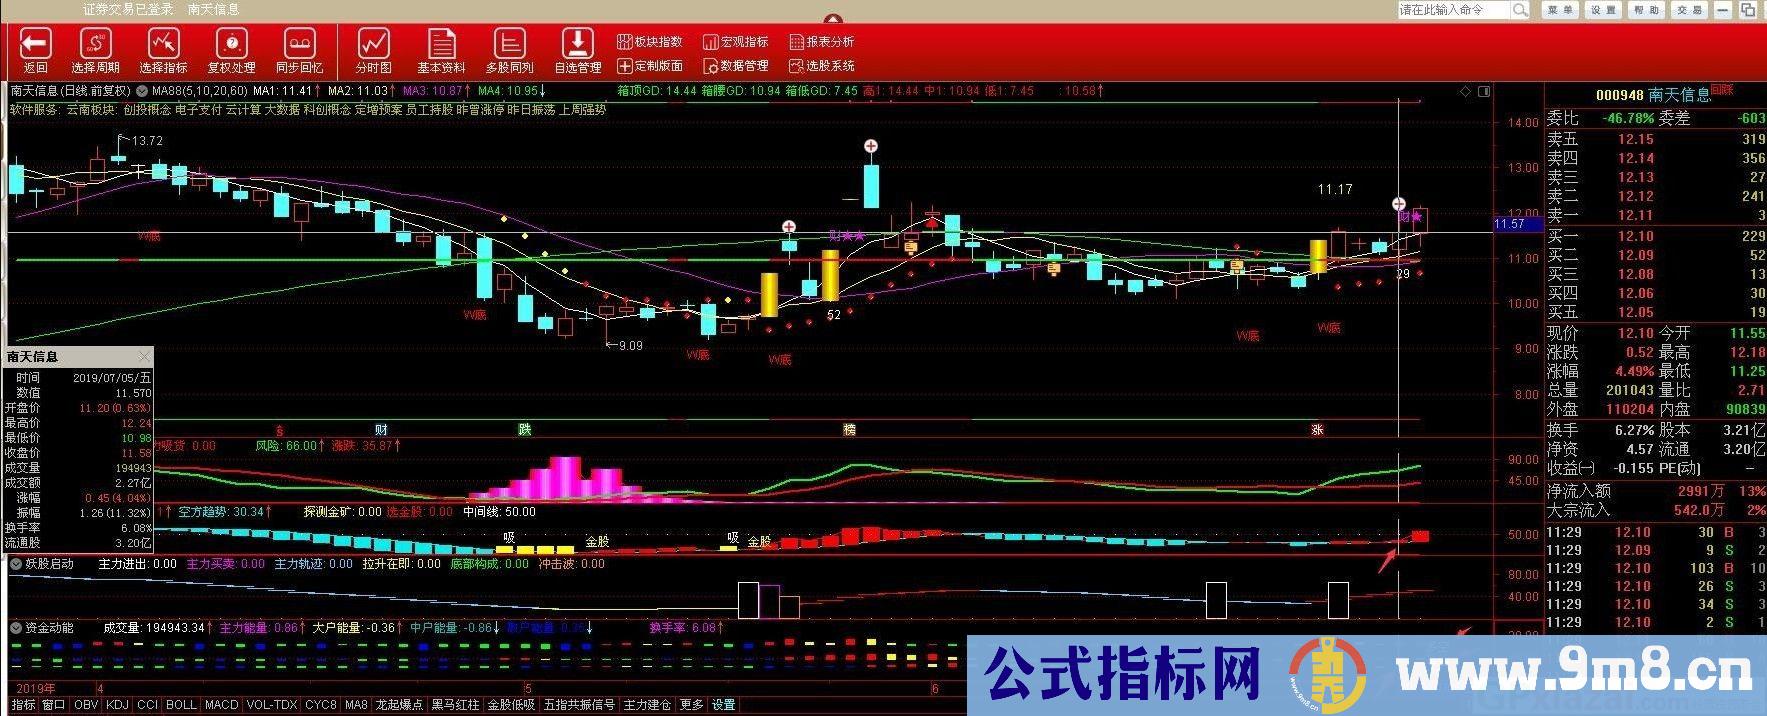This screenshot has height=716, width=1767.
Task: Open the 选择指标 indicator picker
Action: click(163, 51)
